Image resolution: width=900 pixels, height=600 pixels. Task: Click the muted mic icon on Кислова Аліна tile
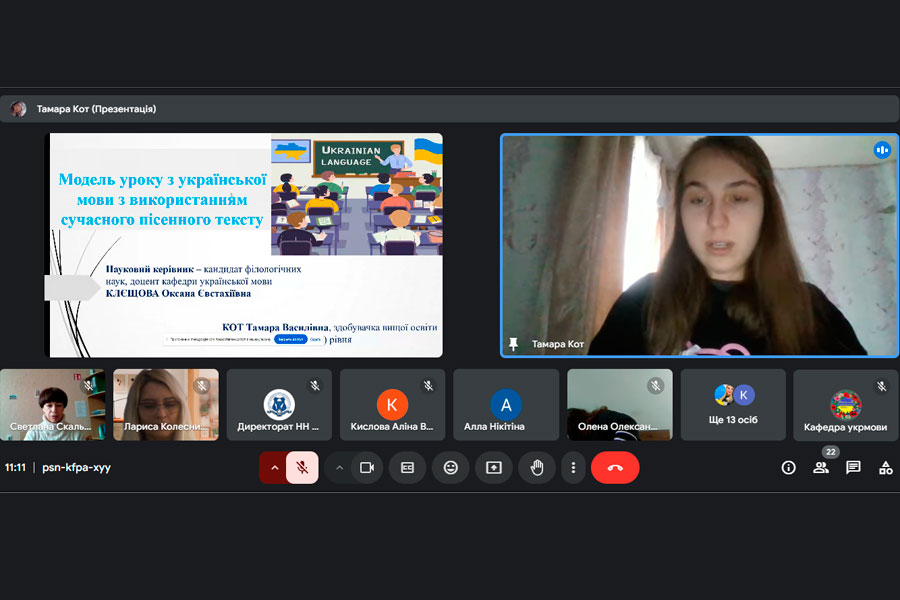point(428,386)
